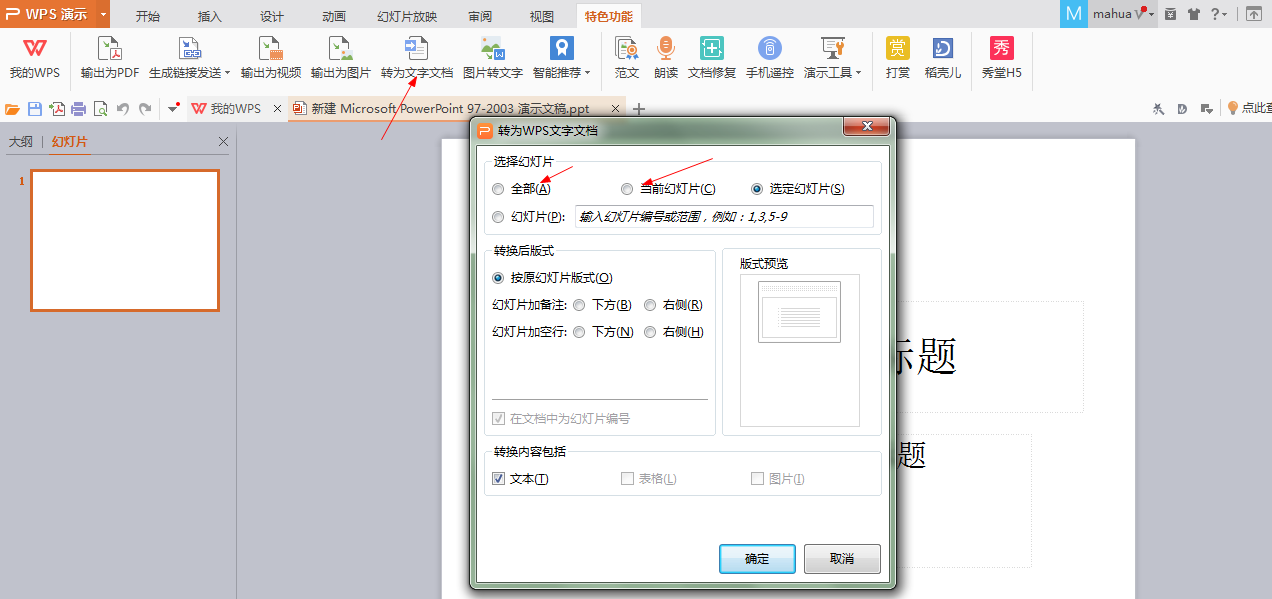Add a new document tab with plus
The width and height of the screenshot is (1272, 599).
pyautogui.click(x=640, y=108)
